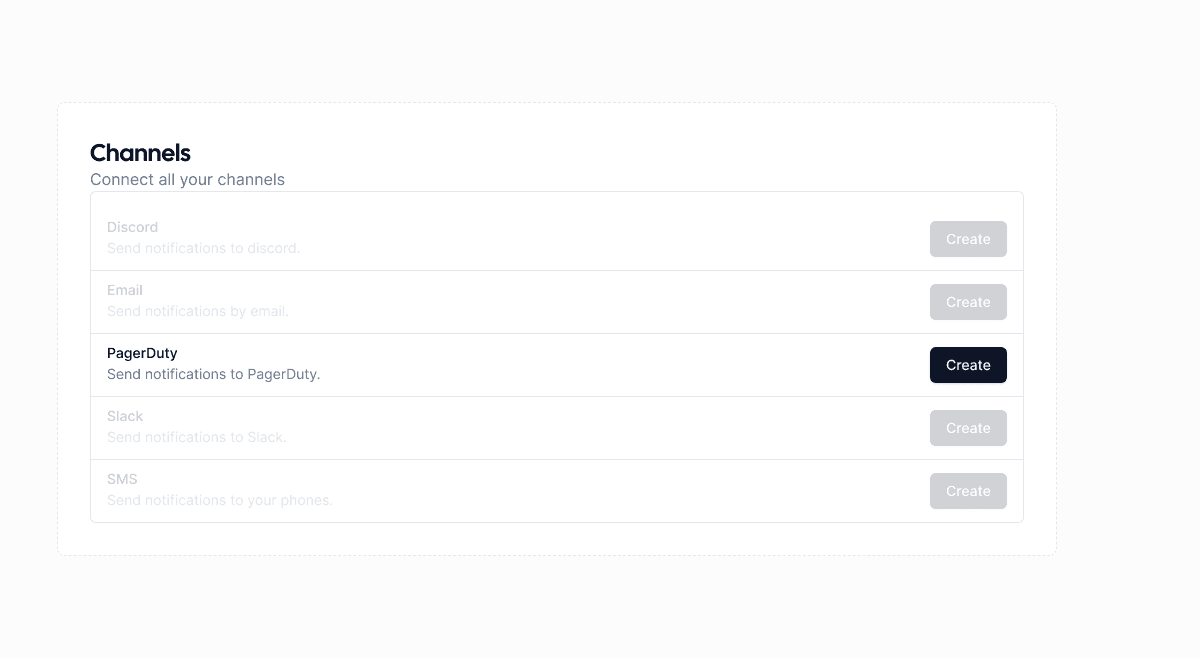Click the Send notifications by email description
The image size is (1200, 659).
pos(198,311)
